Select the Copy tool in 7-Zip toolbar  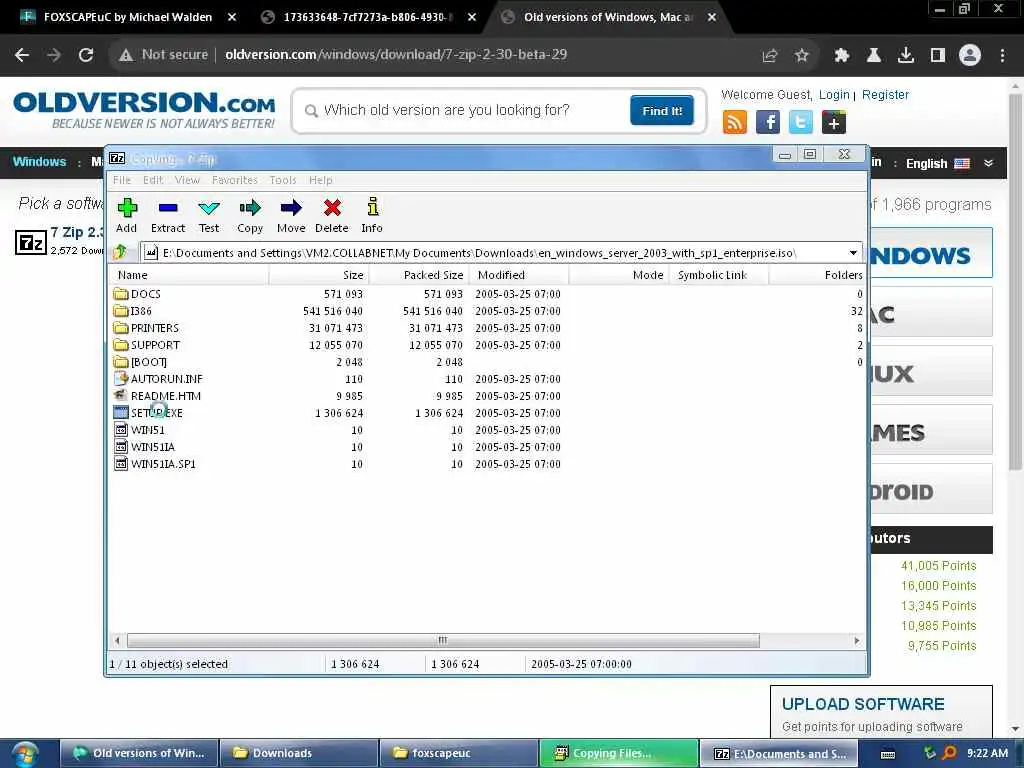click(249, 216)
